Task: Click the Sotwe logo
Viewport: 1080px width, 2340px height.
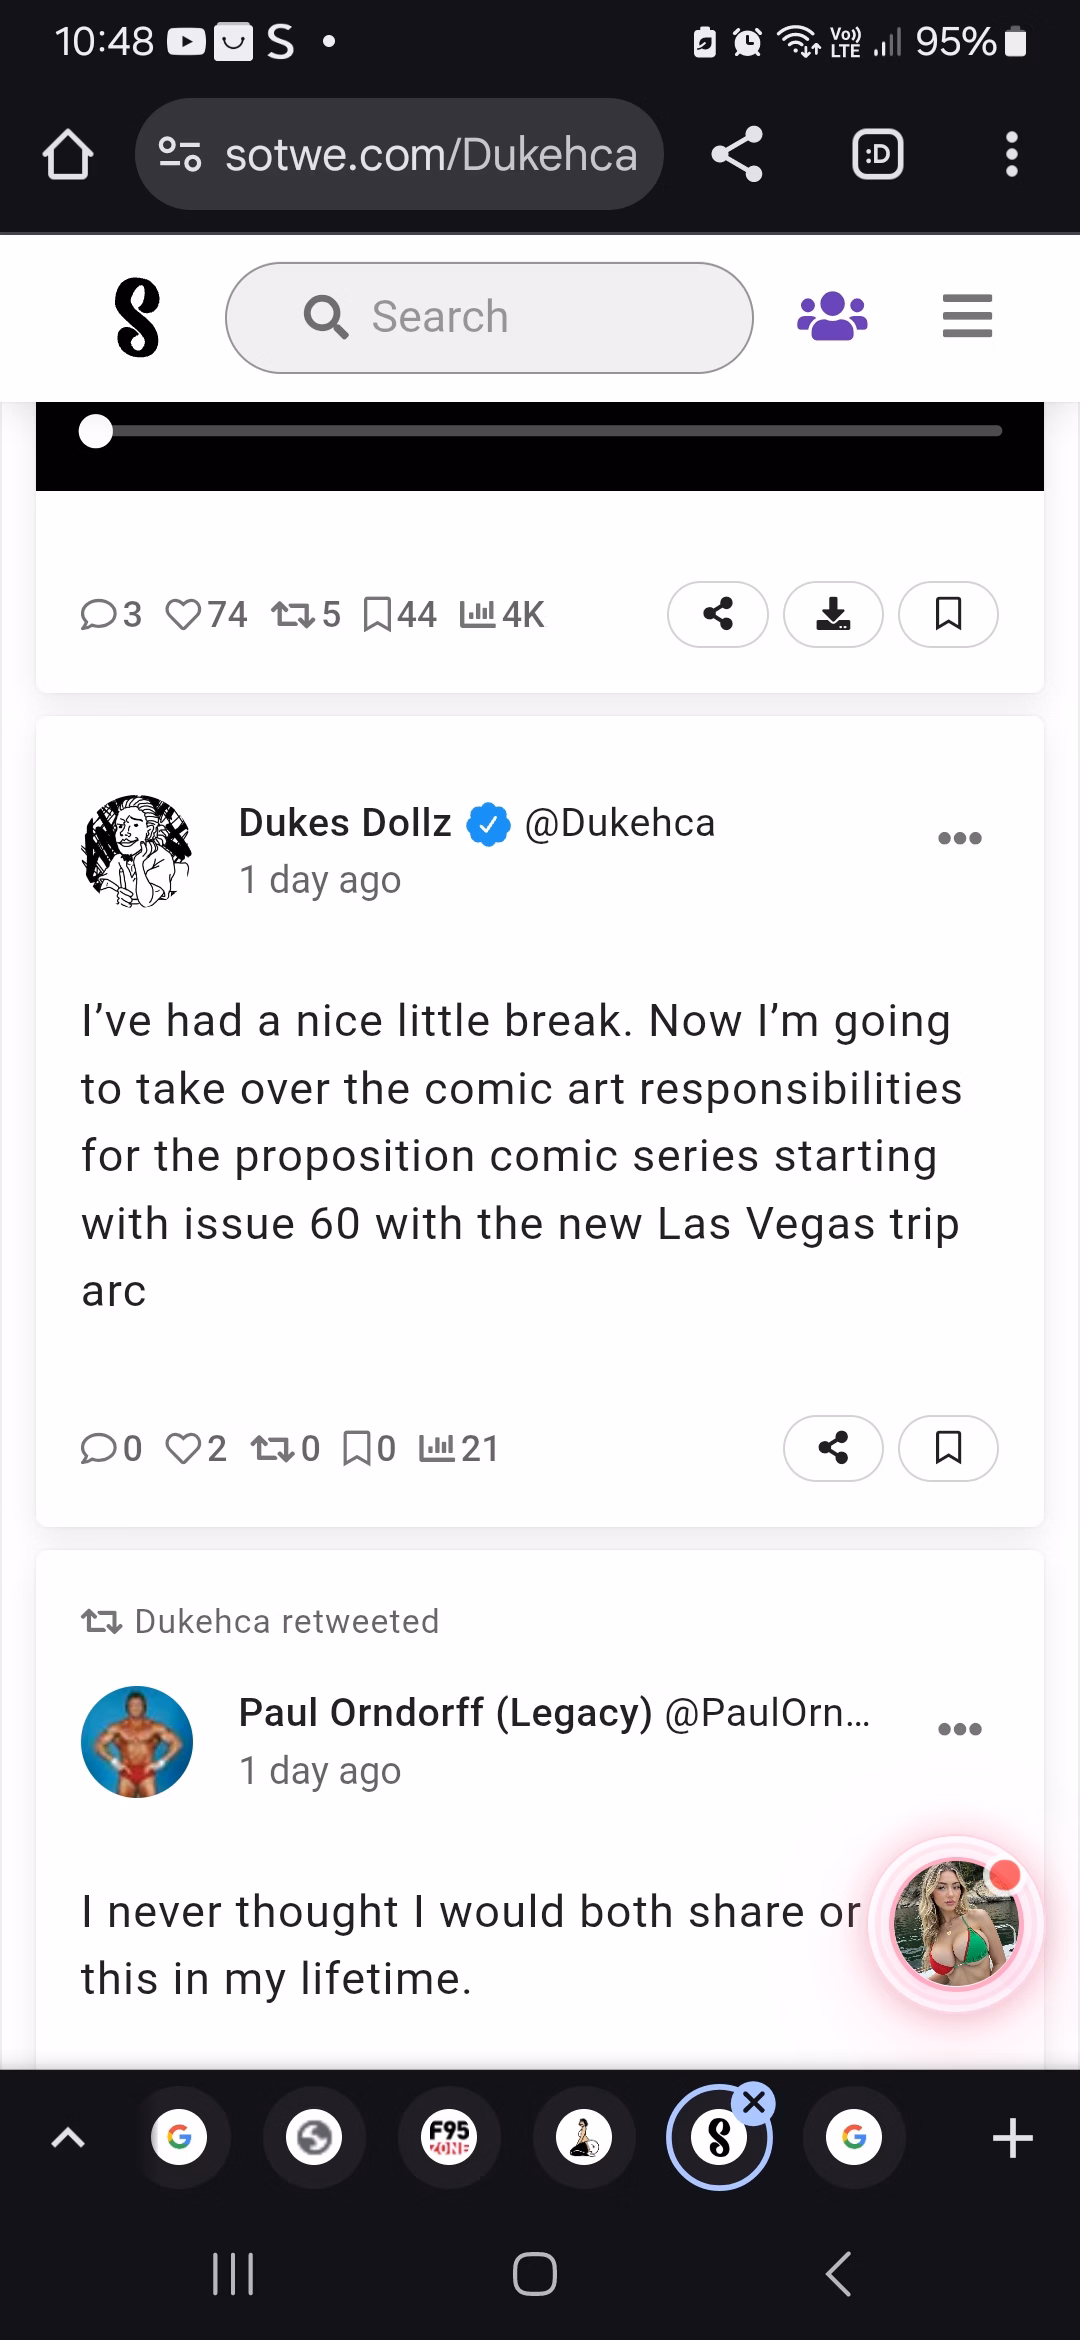Action: point(137,318)
